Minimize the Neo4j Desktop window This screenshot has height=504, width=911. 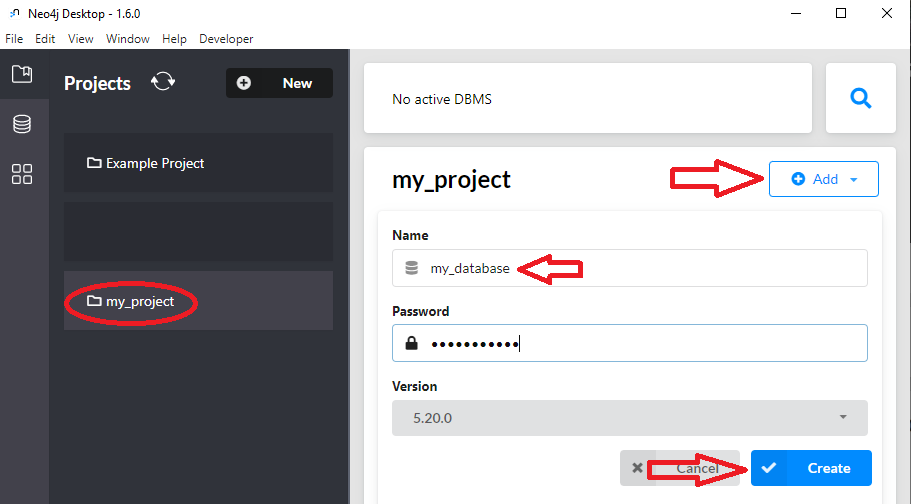[796, 13]
